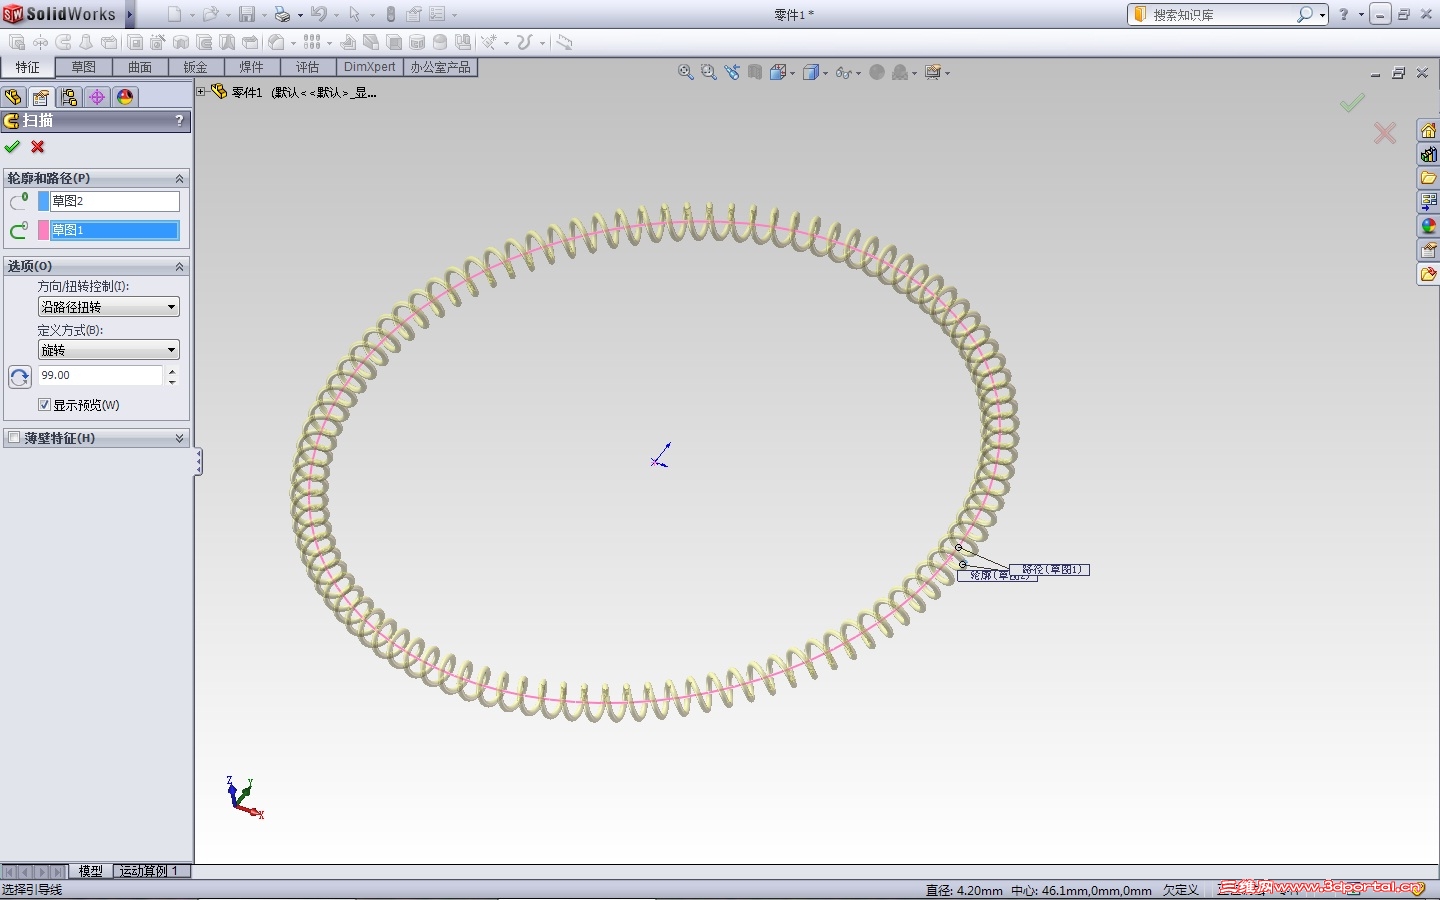Open the SolidWorks Resources home icon
This screenshot has width=1440, height=900.
click(1429, 131)
